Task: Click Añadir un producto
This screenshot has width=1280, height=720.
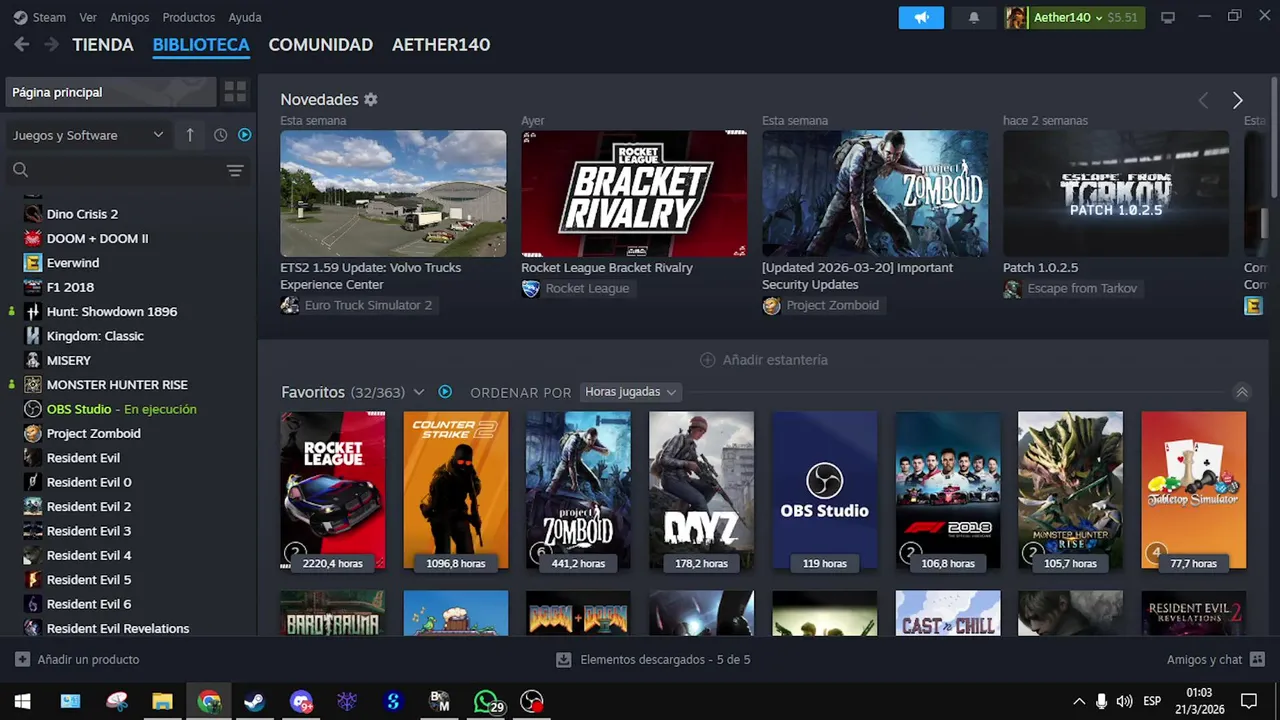Action: 77,660
